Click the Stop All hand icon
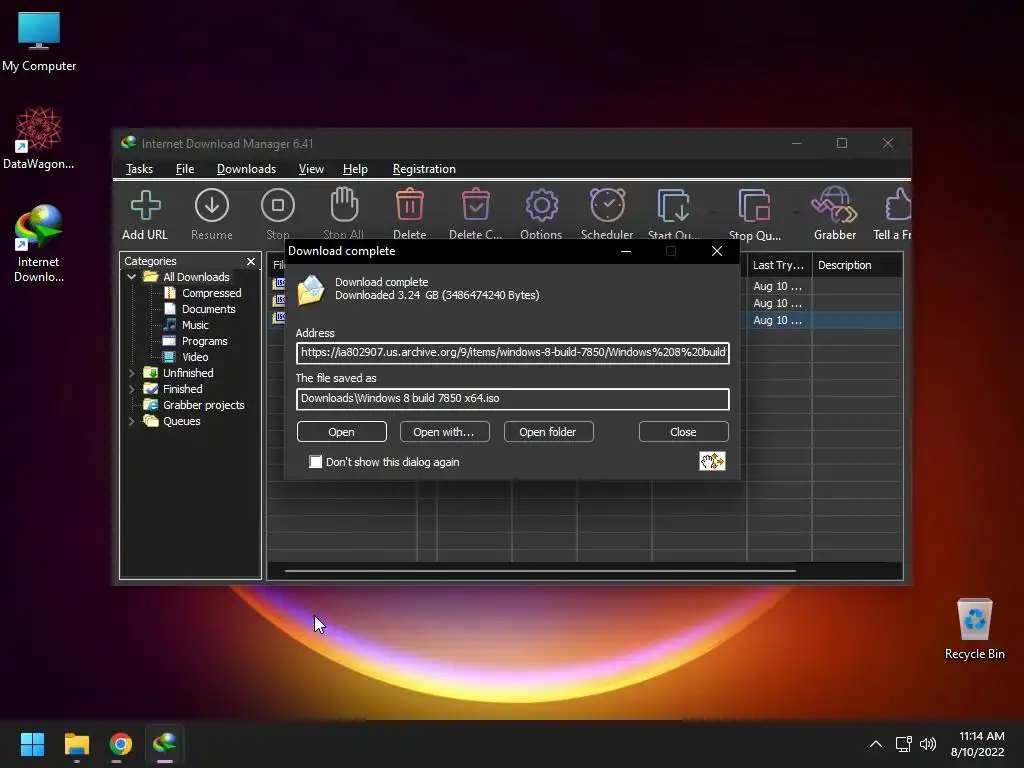The image size is (1024, 768). coord(344,215)
